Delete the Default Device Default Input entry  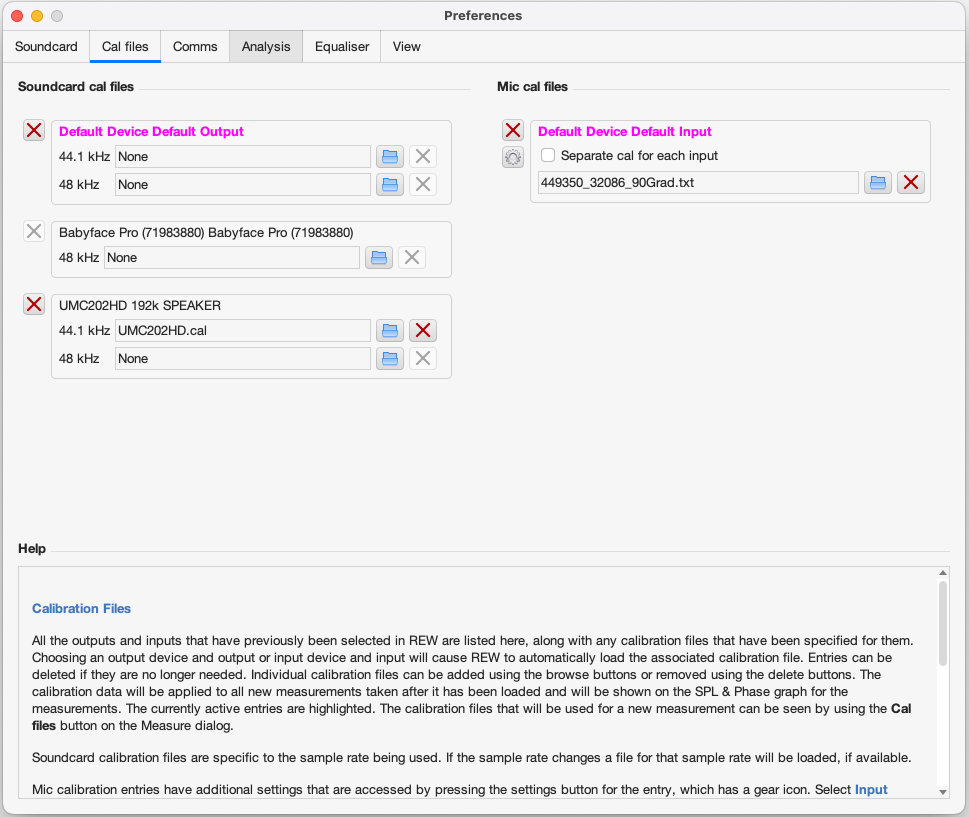[x=513, y=130]
